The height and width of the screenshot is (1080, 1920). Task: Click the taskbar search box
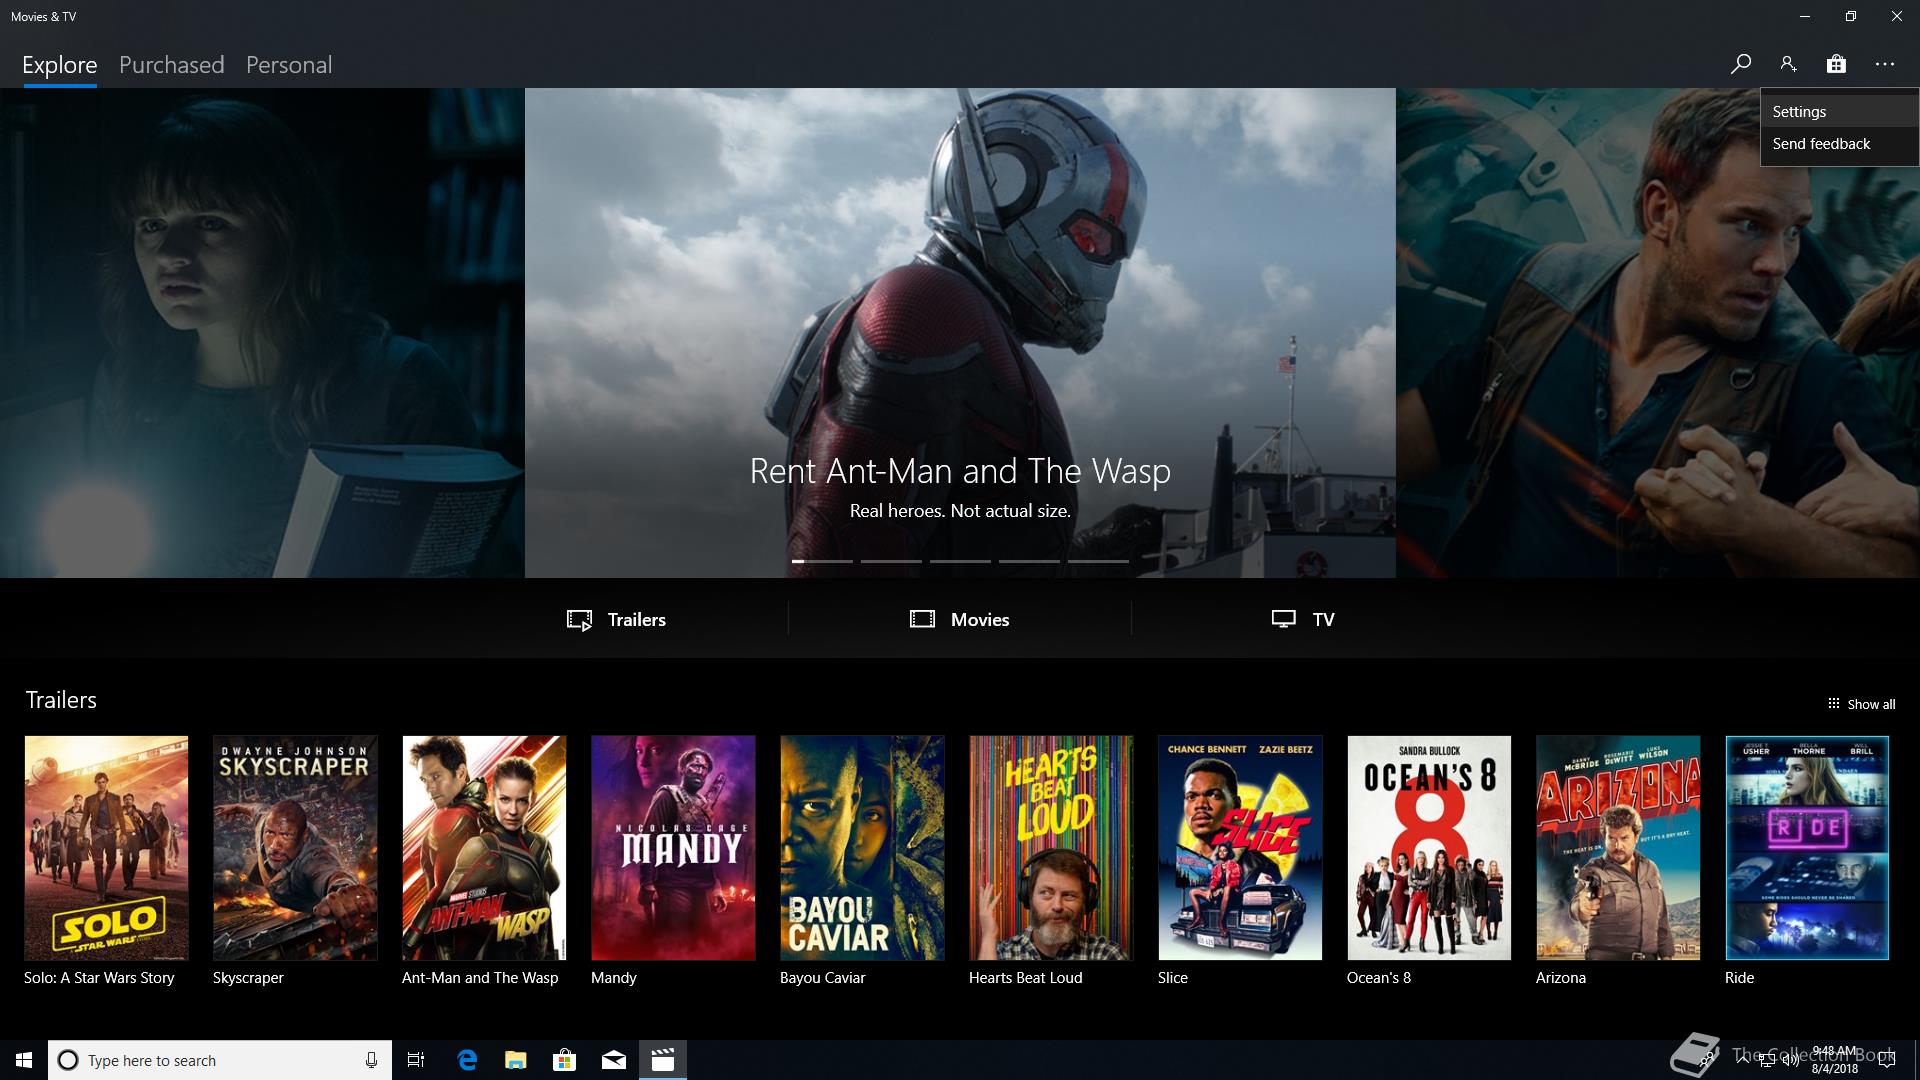click(219, 1060)
